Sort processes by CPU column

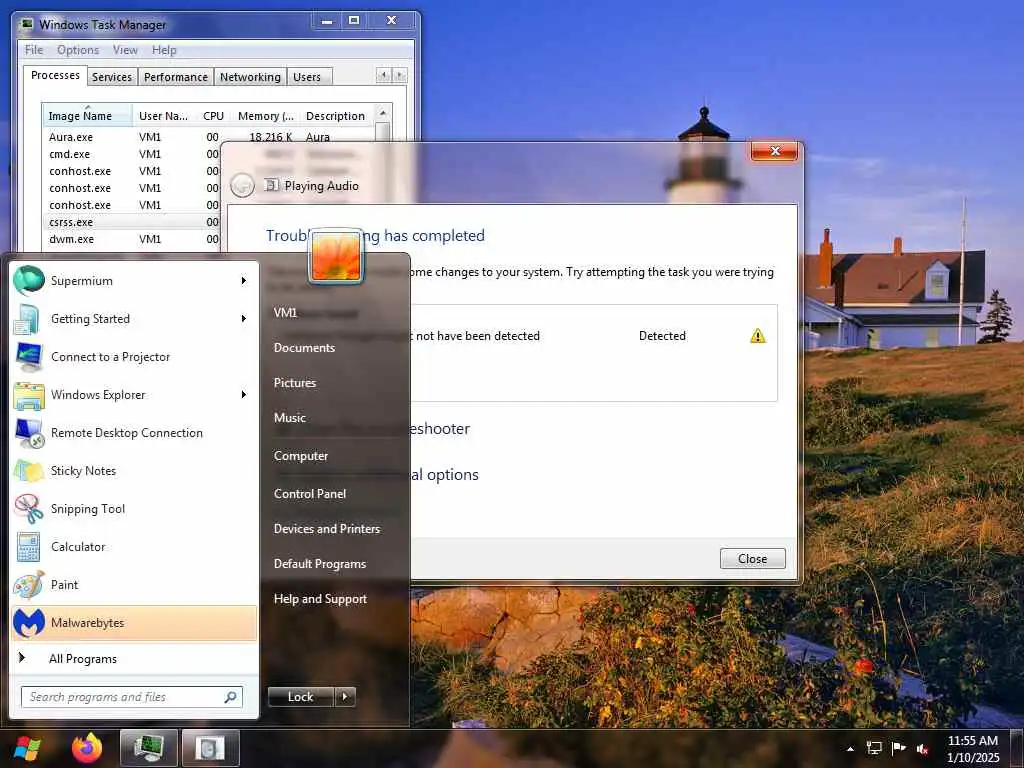pyautogui.click(x=213, y=116)
